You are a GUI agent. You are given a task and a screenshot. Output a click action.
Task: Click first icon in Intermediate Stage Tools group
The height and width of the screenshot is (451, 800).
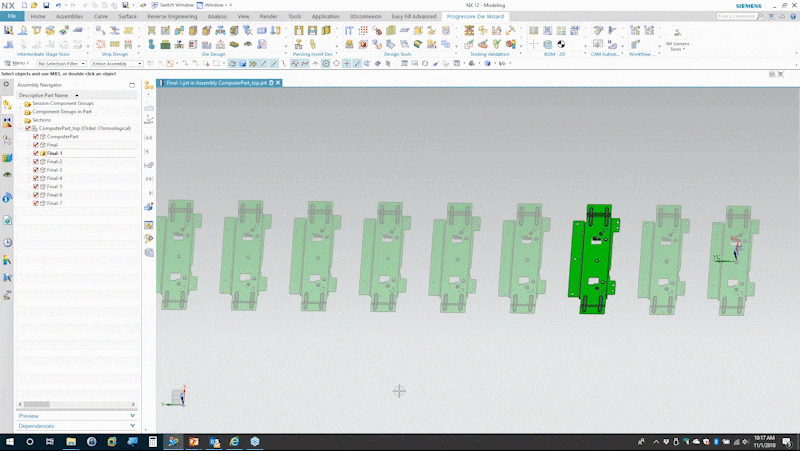click(9, 31)
